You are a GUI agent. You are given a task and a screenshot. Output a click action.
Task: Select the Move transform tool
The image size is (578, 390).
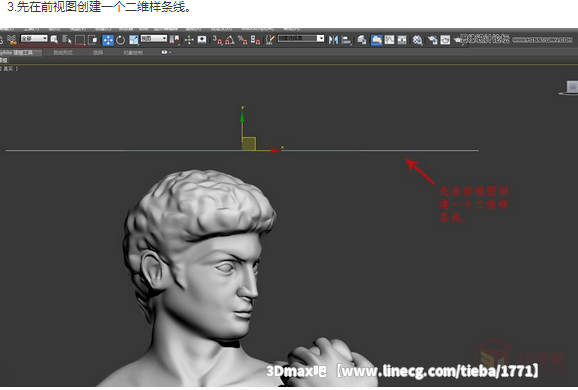click(108, 40)
